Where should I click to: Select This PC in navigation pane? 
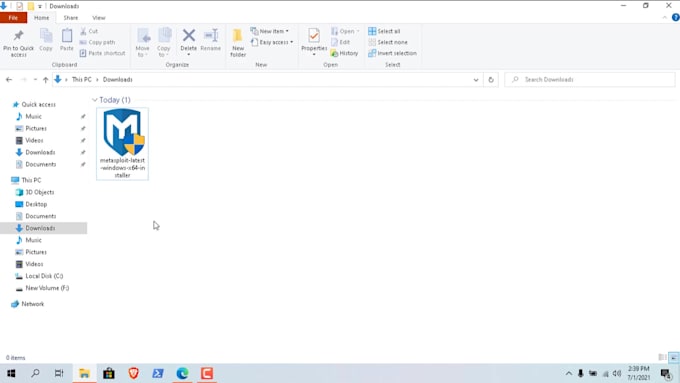31,180
